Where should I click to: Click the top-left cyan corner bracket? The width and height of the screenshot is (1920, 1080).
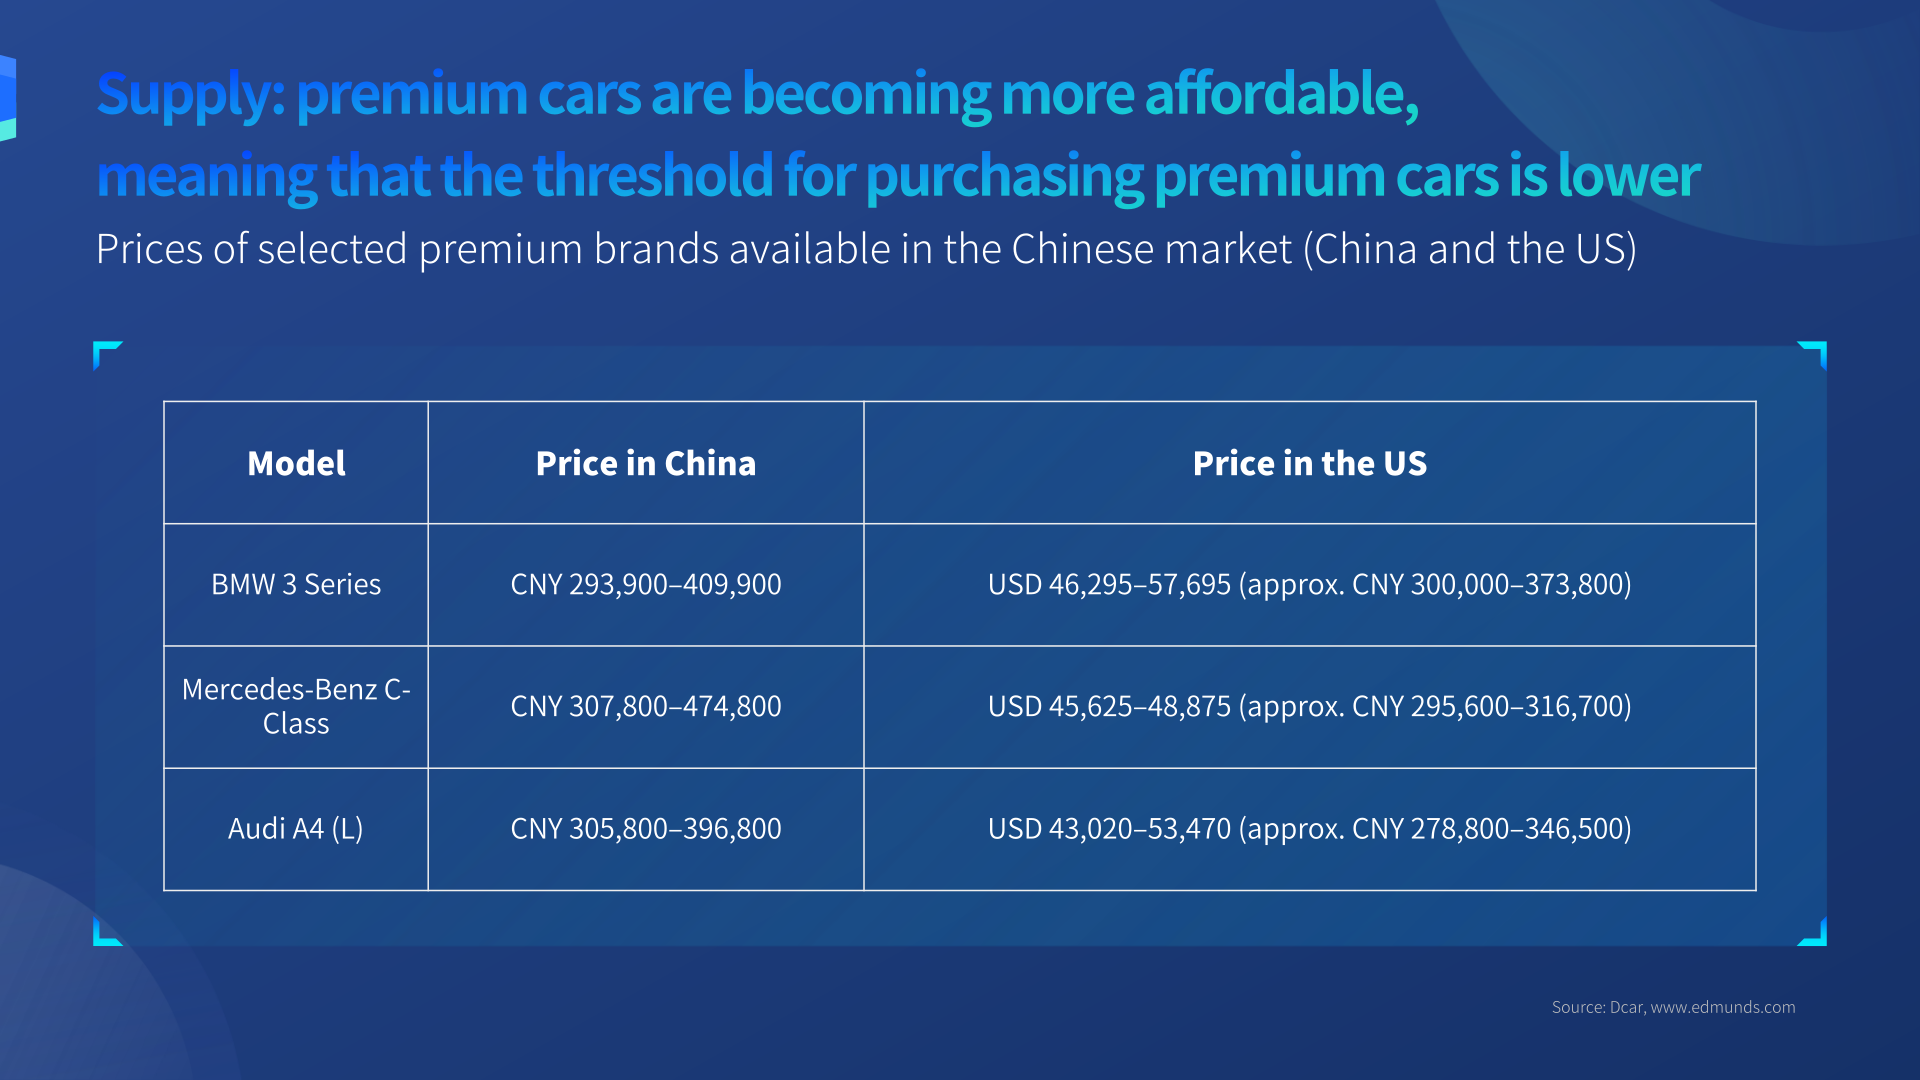105,353
